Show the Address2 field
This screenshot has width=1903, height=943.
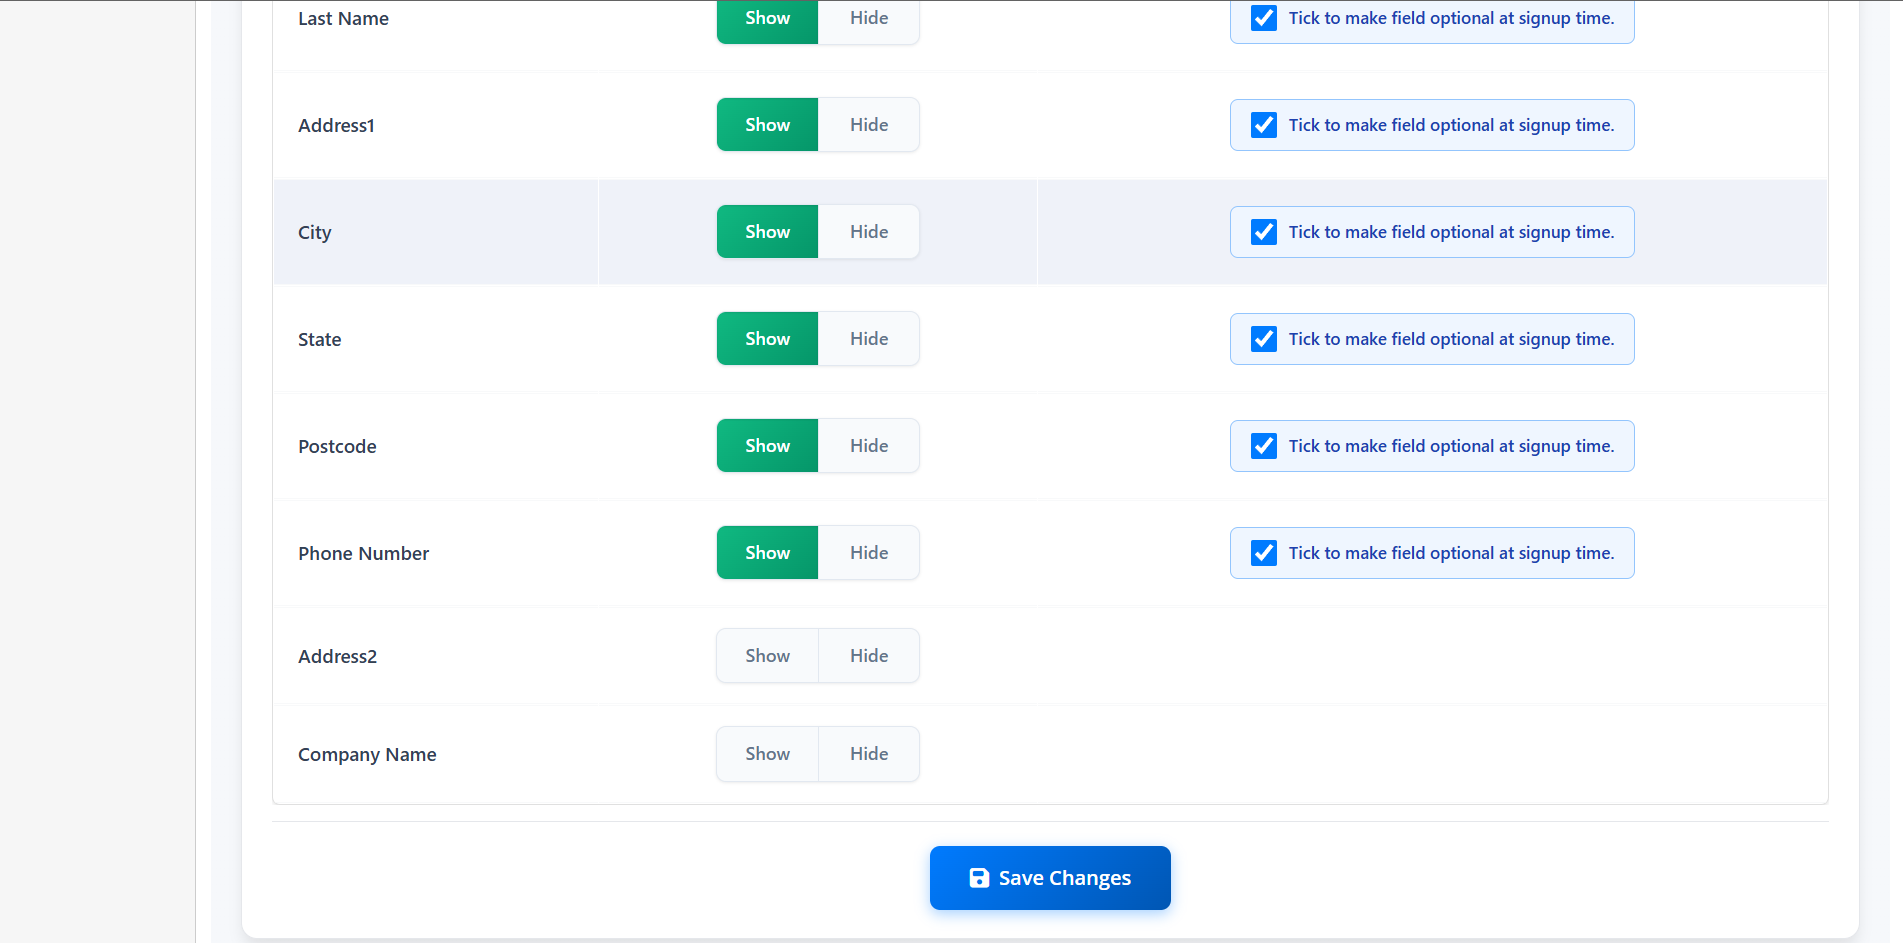coord(766,655)
